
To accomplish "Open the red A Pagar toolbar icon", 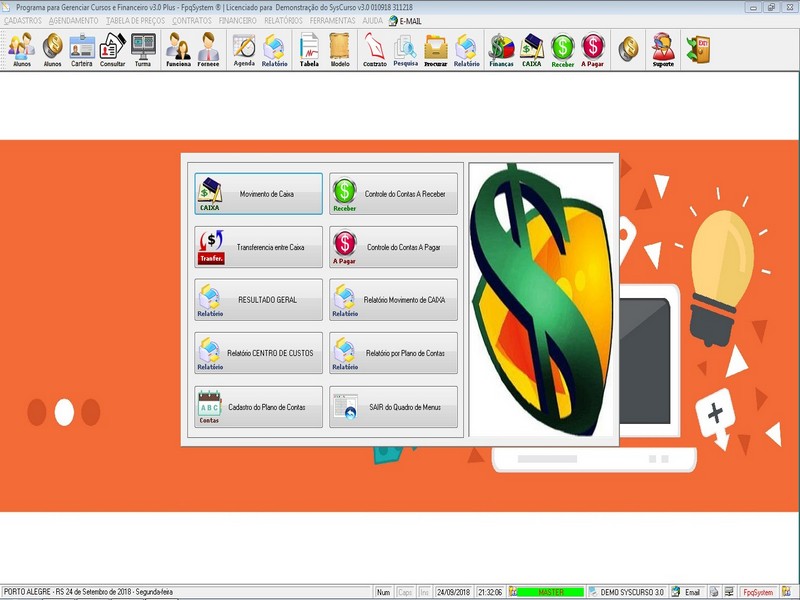I will (592, 49).
